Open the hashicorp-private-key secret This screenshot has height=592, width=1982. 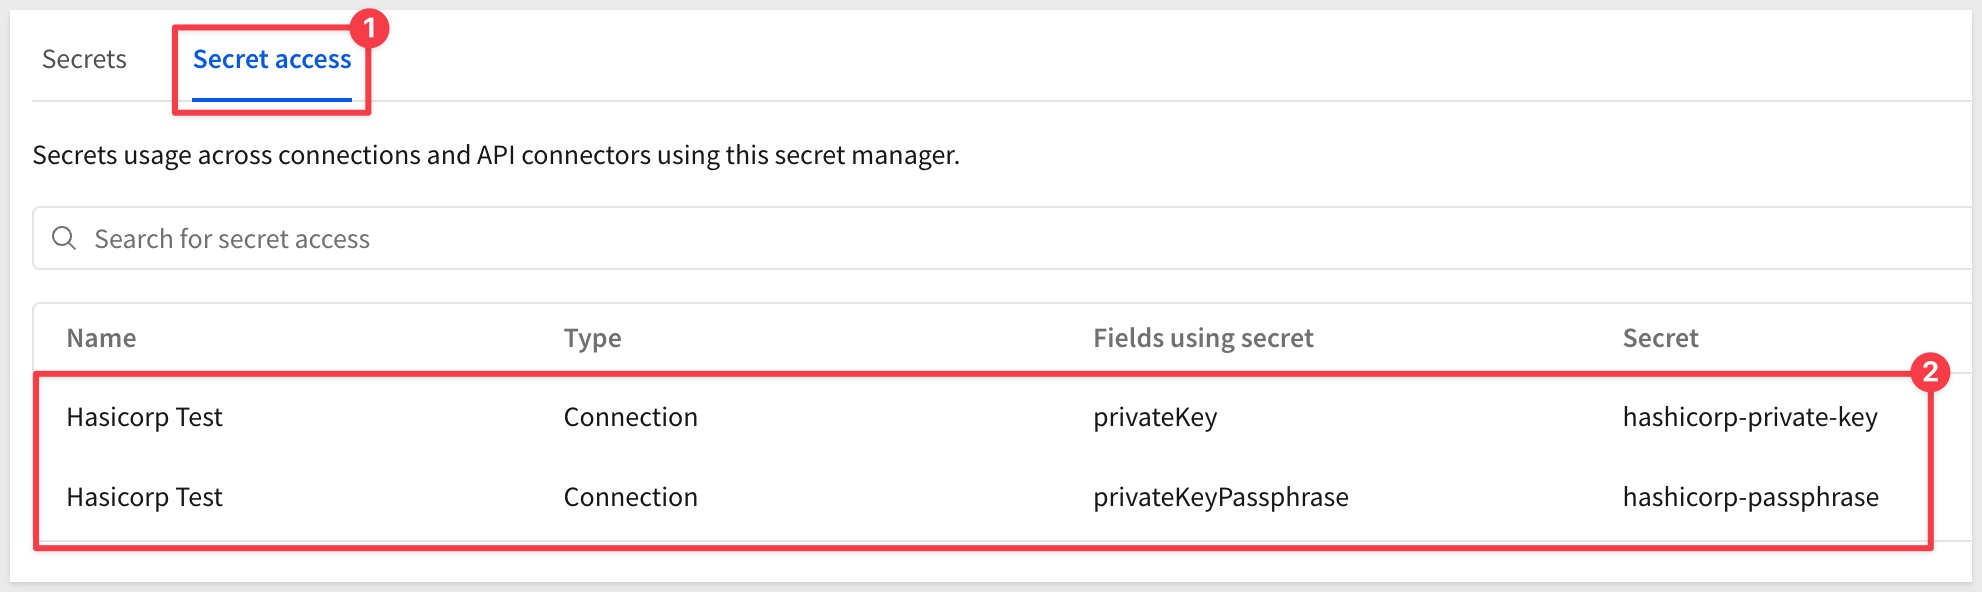tap(1750, 417)
